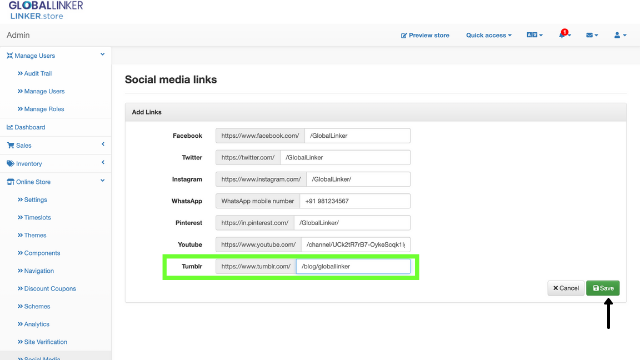
Task: Click the https://in.pinterest.com/ prefix text
Action: pyautogui.click(x=255, y=223)
